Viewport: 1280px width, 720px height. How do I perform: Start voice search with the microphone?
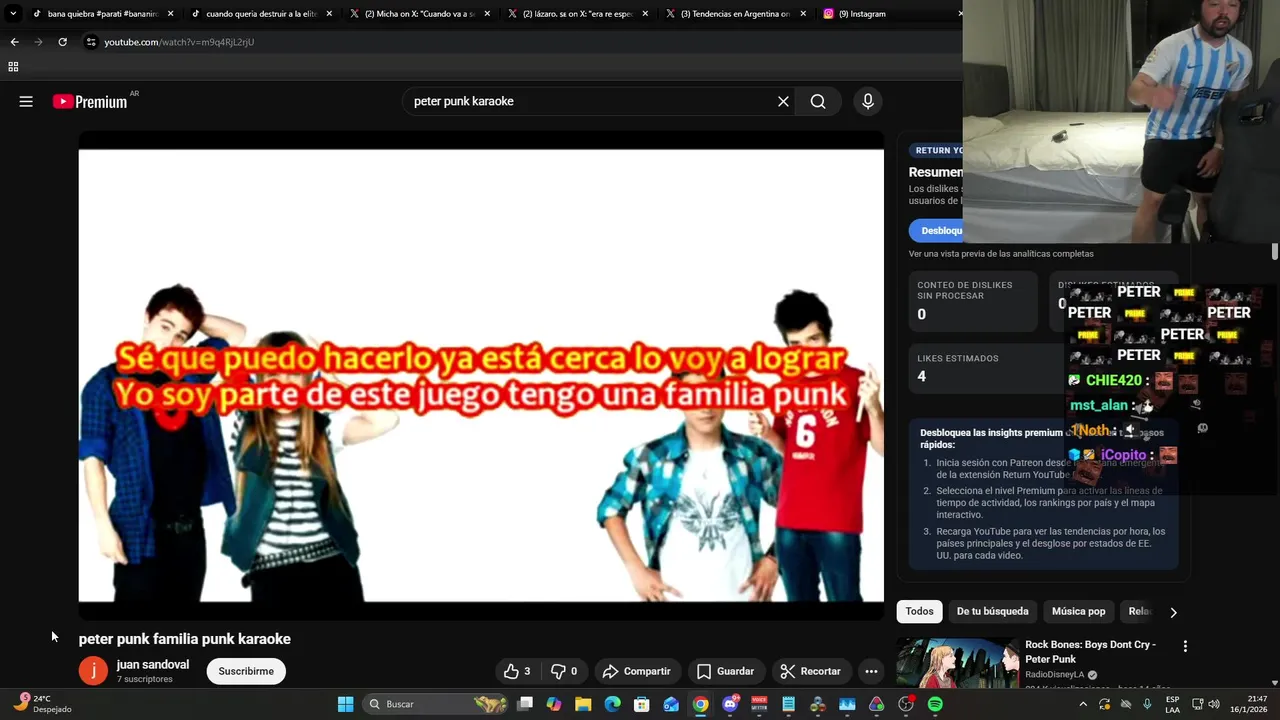[867, 101]
